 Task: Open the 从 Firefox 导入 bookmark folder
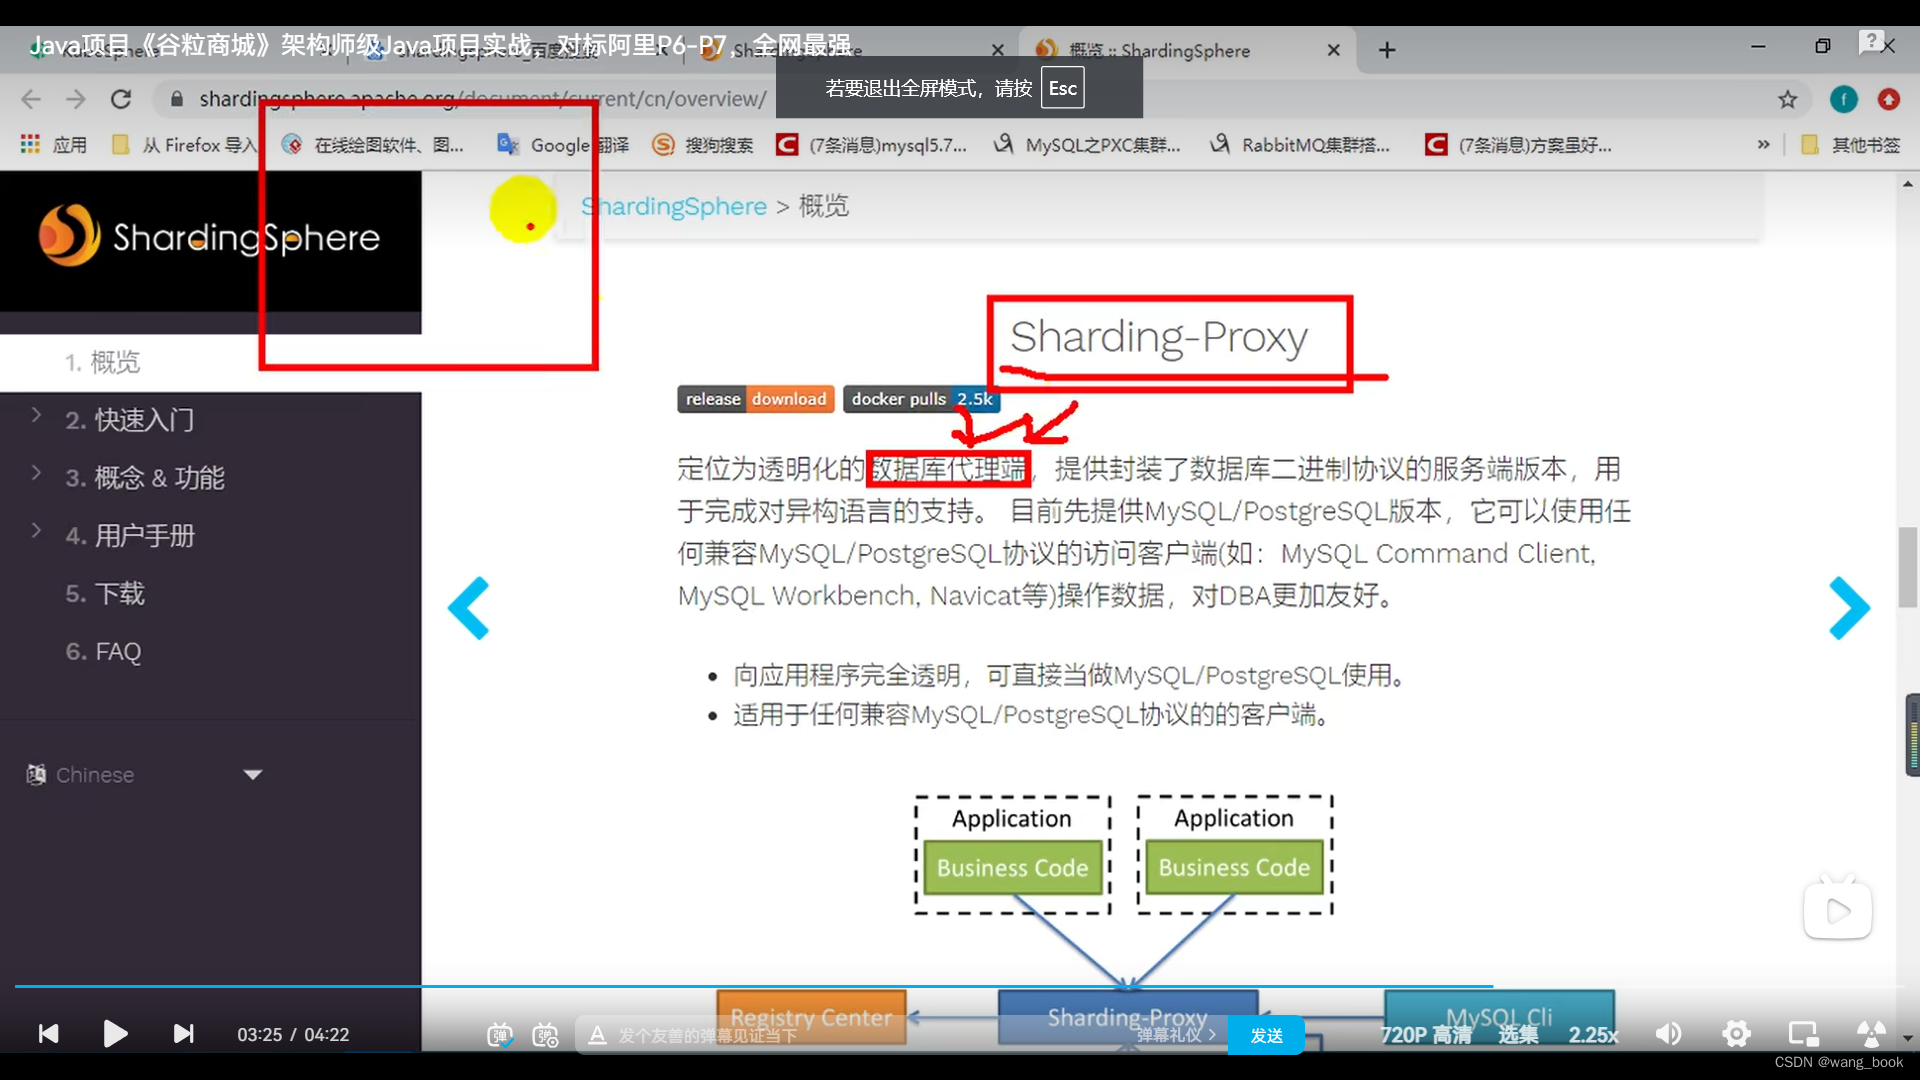click(x=186, y=145)
